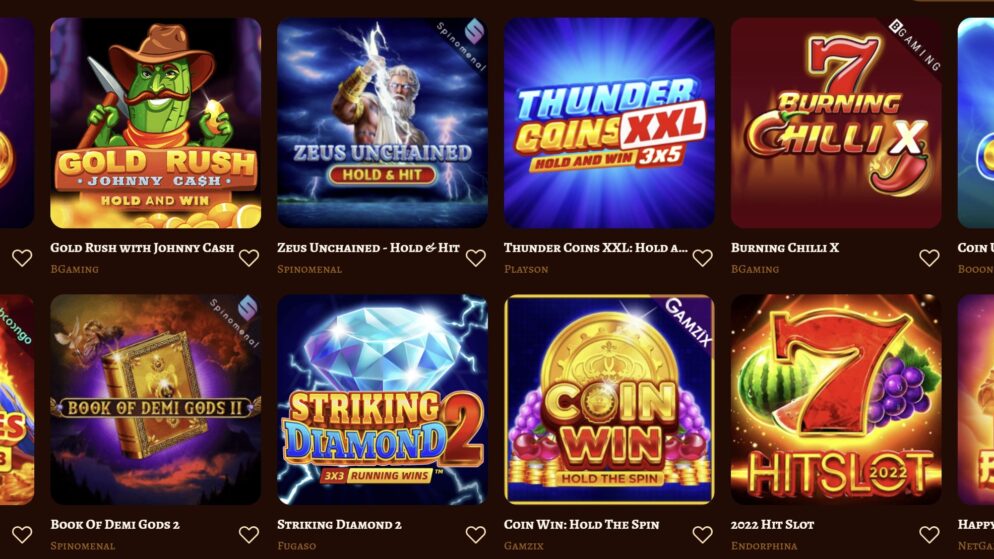The image size is (994, 559).
Task: Open Coin Win Hold The Spin image
Action: pyautogui.click(x=609, y=399)
